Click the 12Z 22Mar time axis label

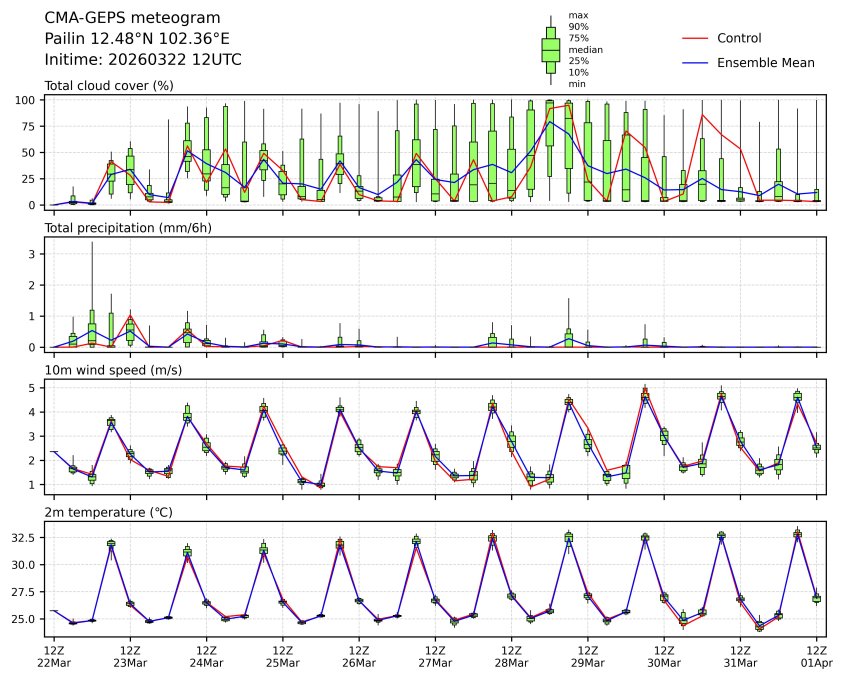54,656
